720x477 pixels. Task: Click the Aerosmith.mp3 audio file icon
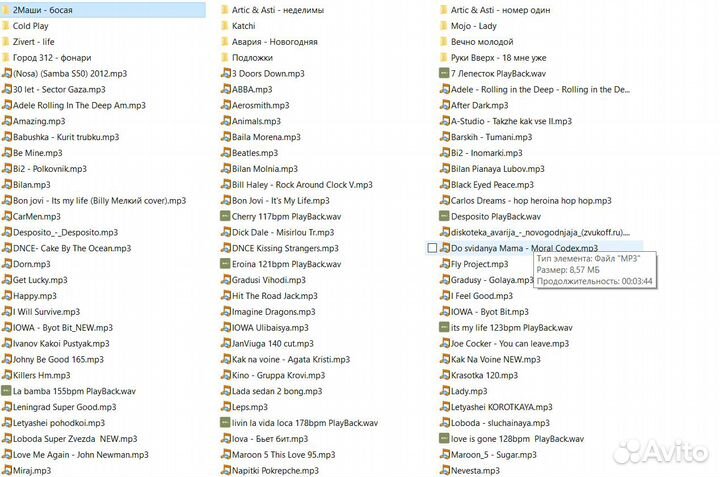[x=225, y=105]
